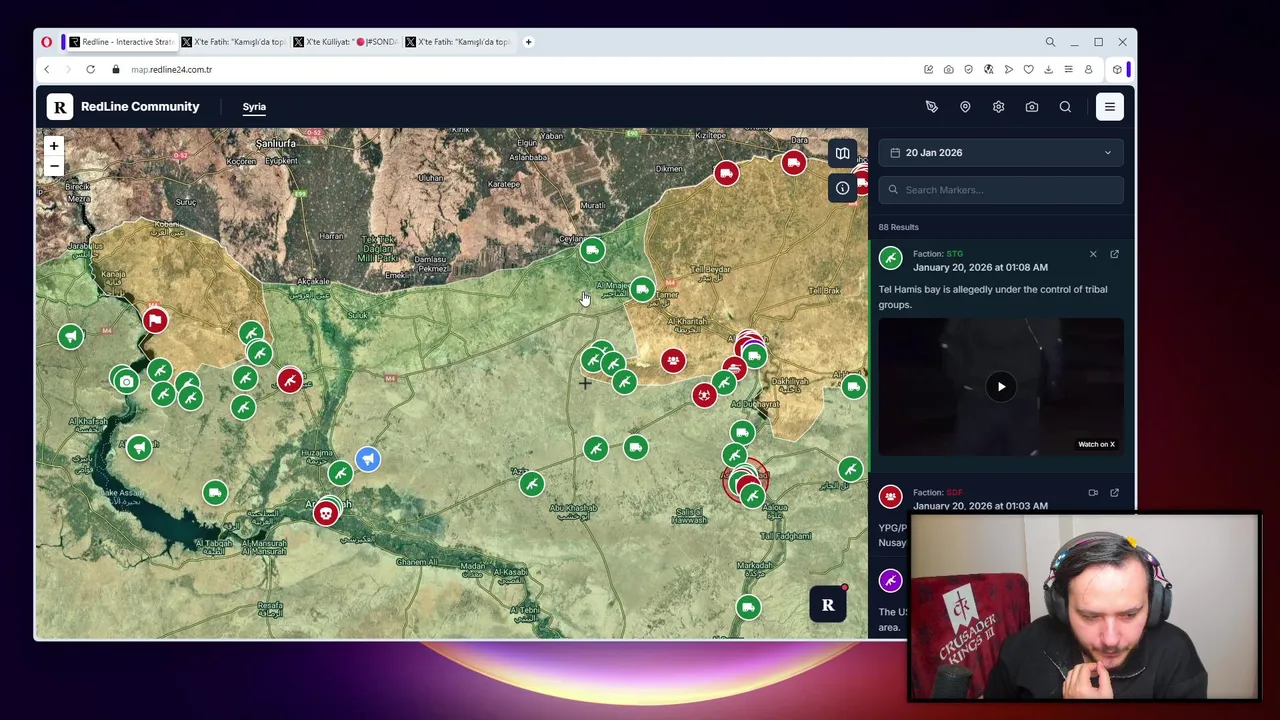Go back in browser history
The height and width of the screenshot is (720, 1280).
(x=46, y=70)
